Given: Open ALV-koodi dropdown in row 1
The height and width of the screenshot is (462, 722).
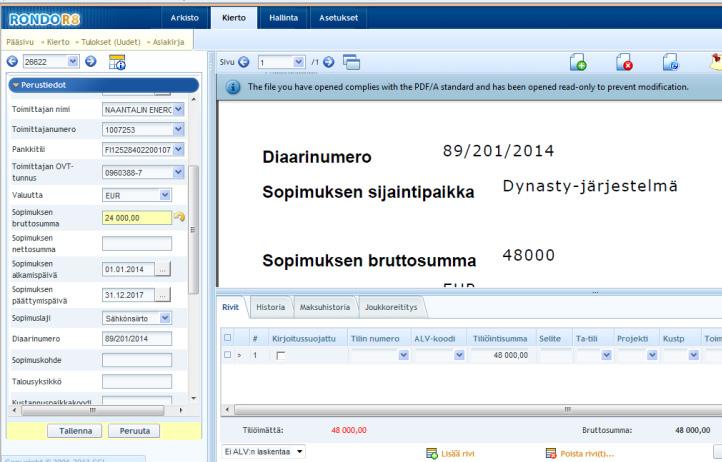Looking at the screenshot, I should [x=459, y=355].
